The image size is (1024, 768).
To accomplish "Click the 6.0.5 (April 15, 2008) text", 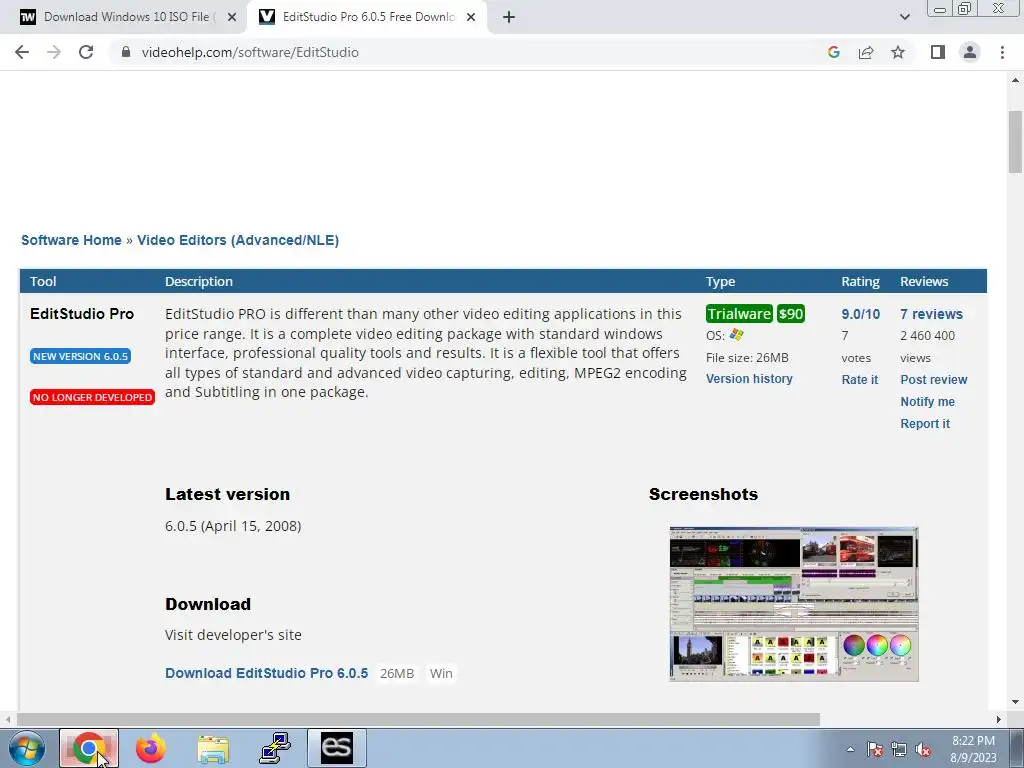I will [x=233, y=526].
